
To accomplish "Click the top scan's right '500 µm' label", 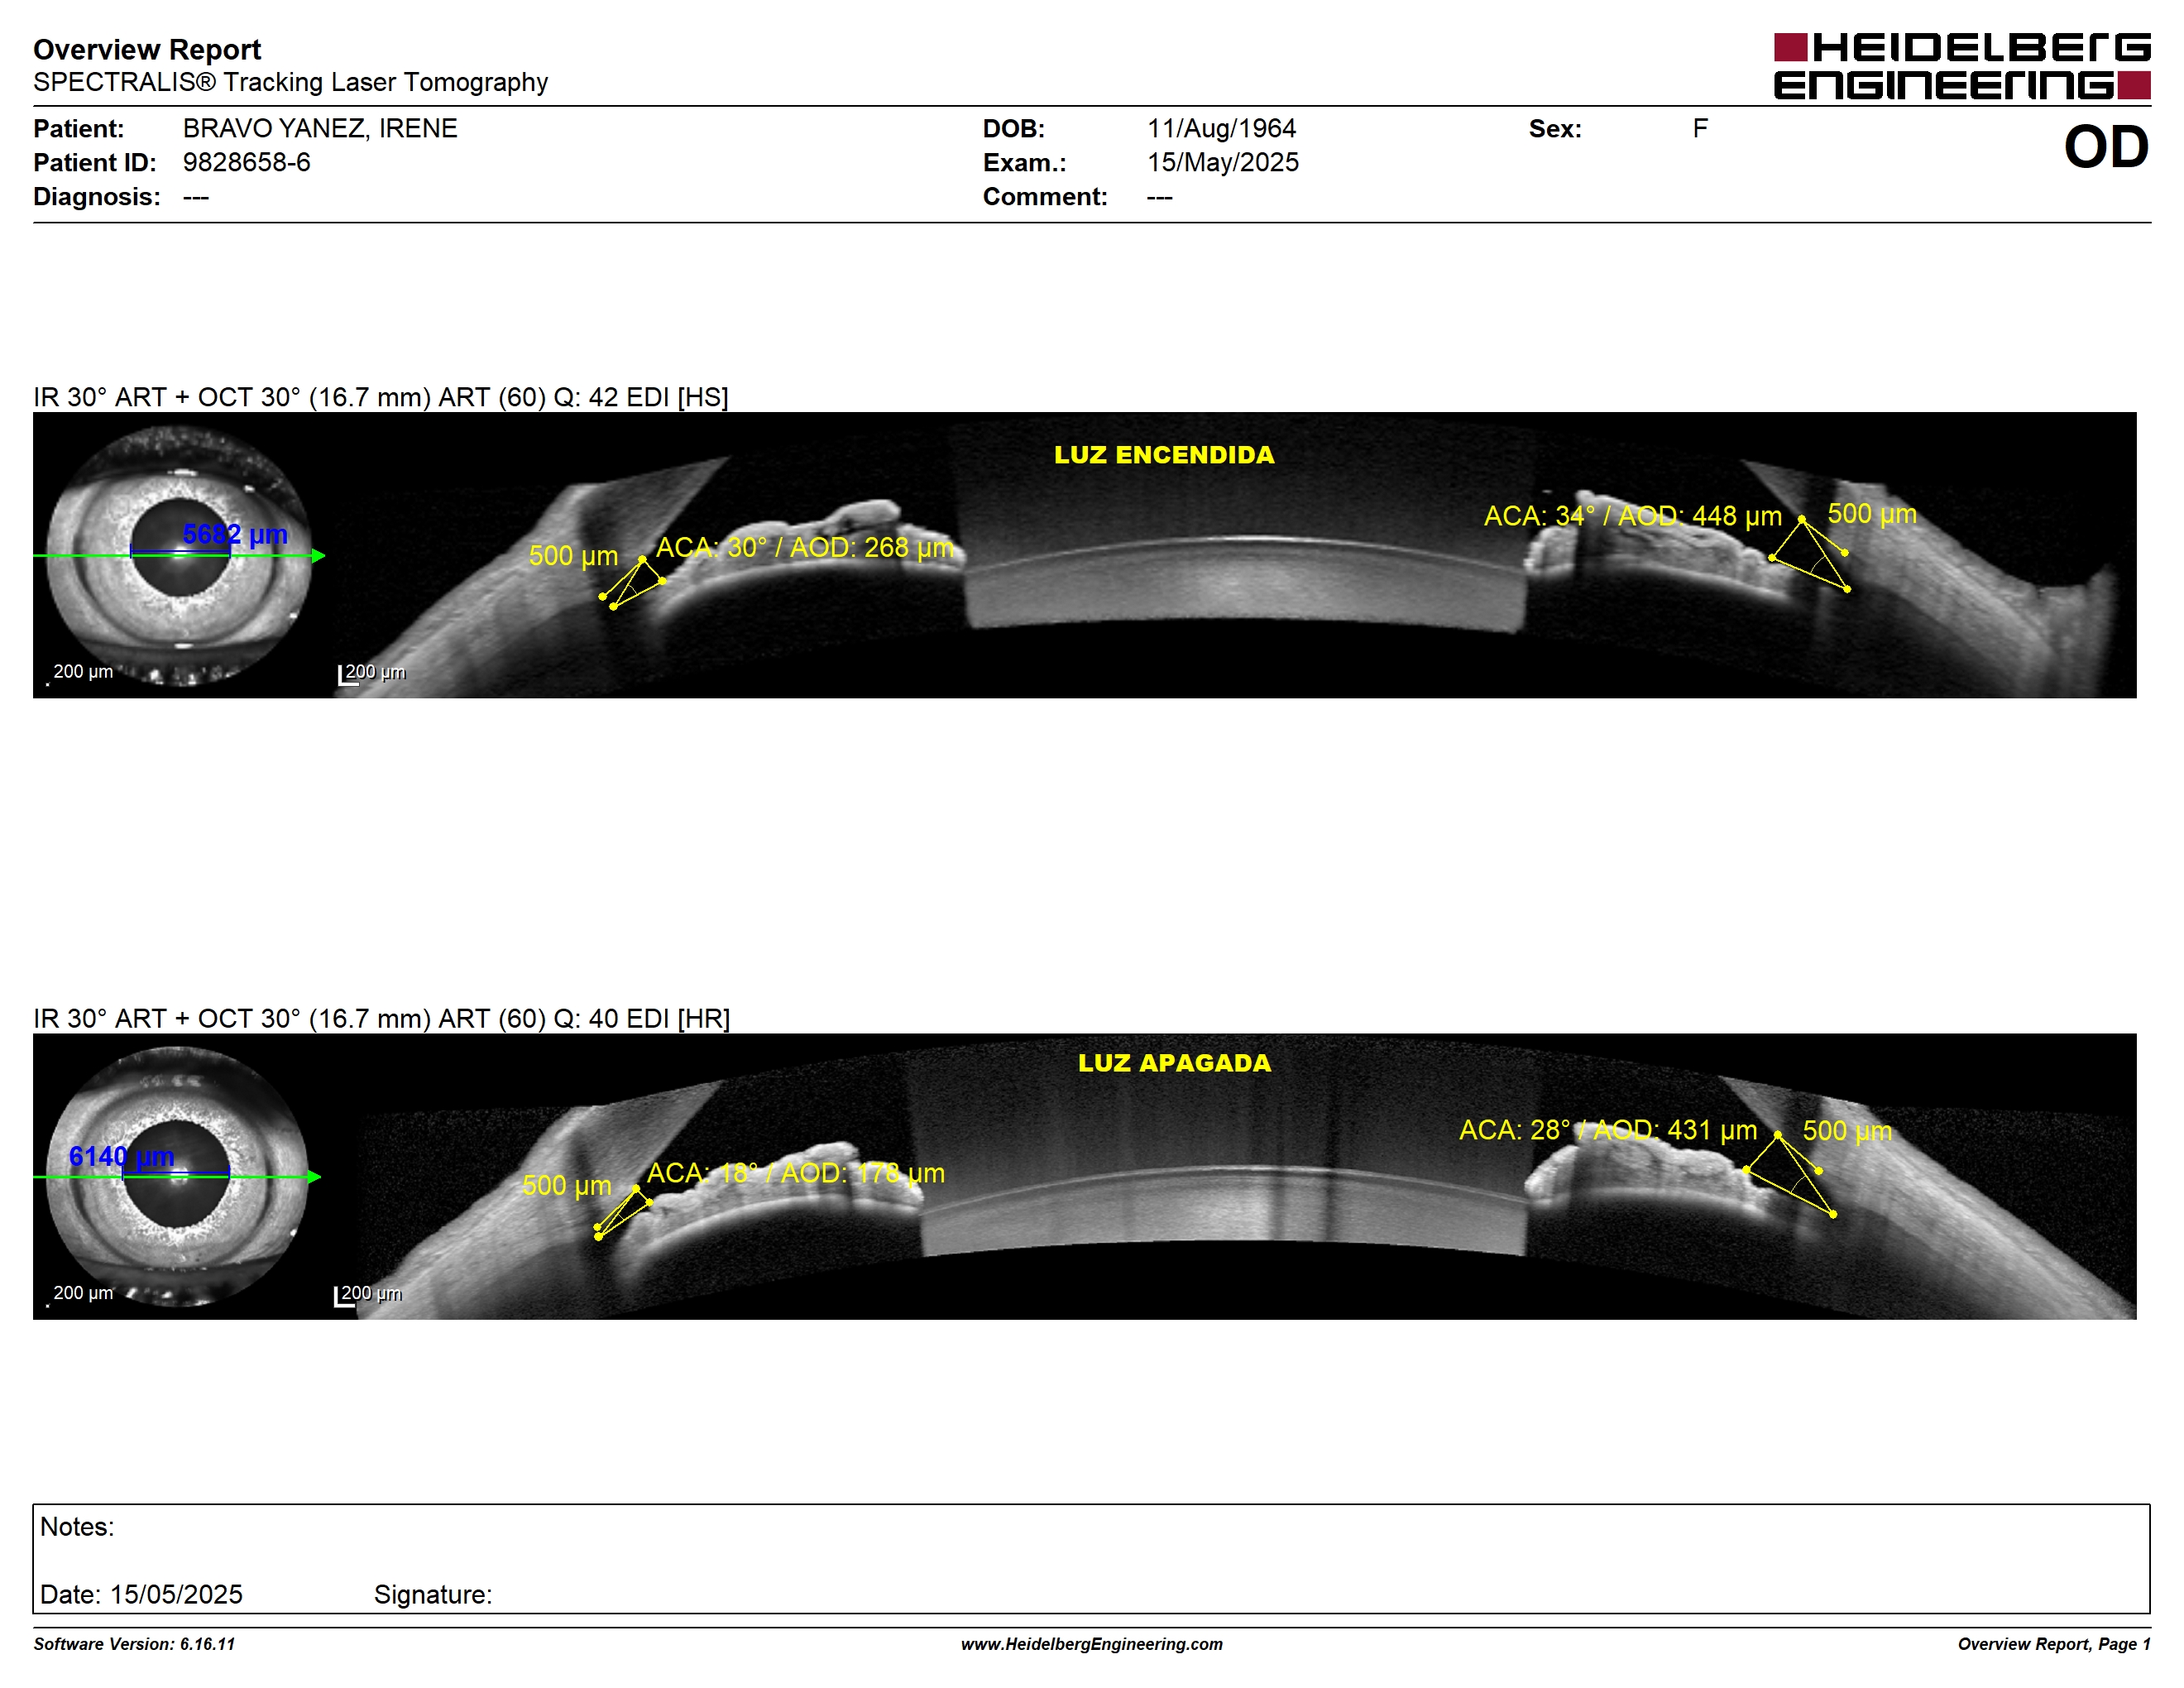I will 1872,514.
